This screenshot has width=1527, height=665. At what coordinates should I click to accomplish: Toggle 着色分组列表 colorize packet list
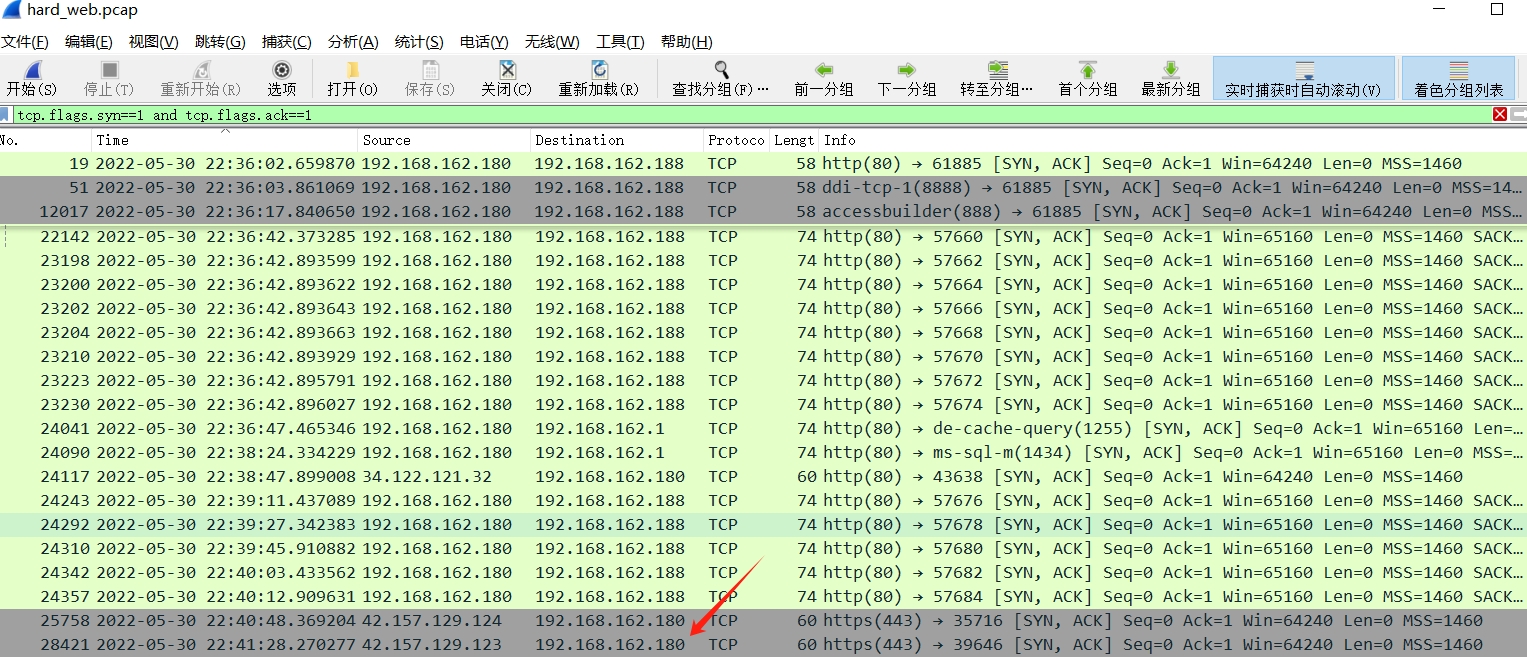(x=1458, y=78)
